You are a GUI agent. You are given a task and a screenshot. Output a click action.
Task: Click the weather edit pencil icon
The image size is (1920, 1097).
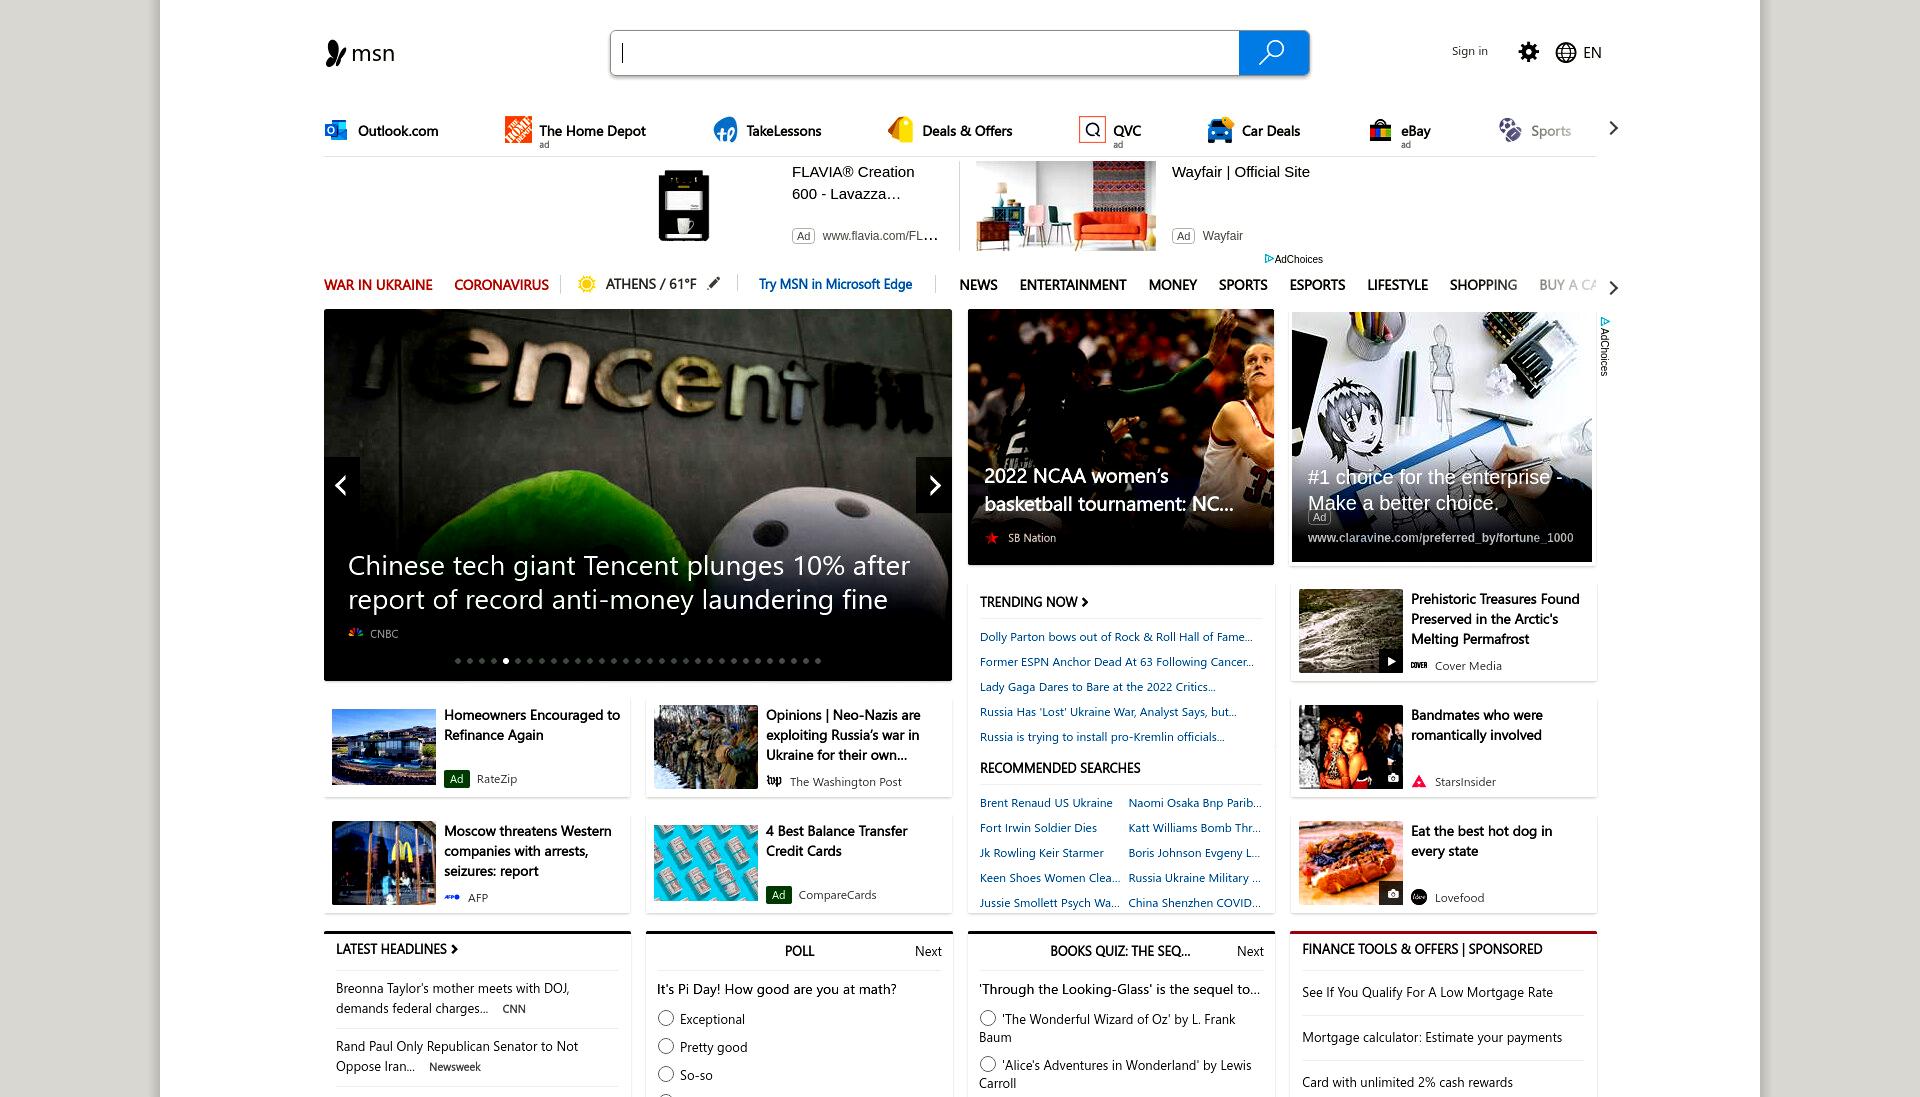pyautogui.click(x=714, y=284)
